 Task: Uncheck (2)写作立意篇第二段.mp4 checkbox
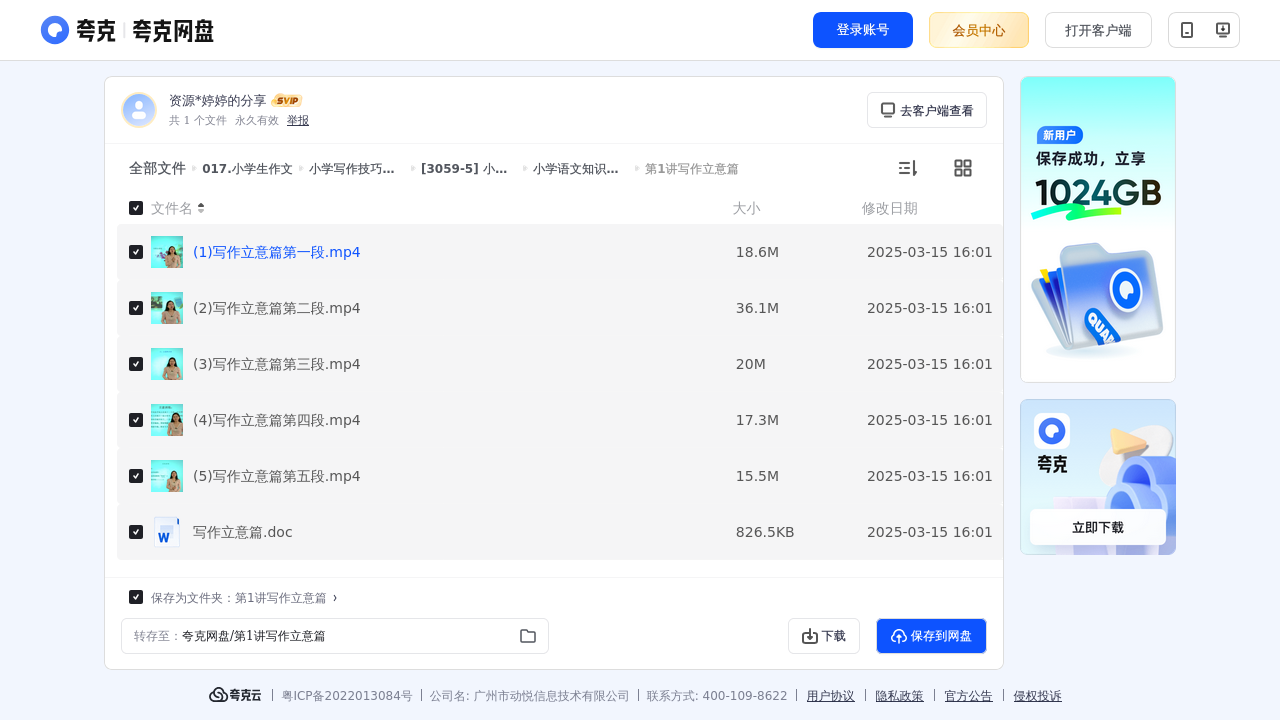136,308
